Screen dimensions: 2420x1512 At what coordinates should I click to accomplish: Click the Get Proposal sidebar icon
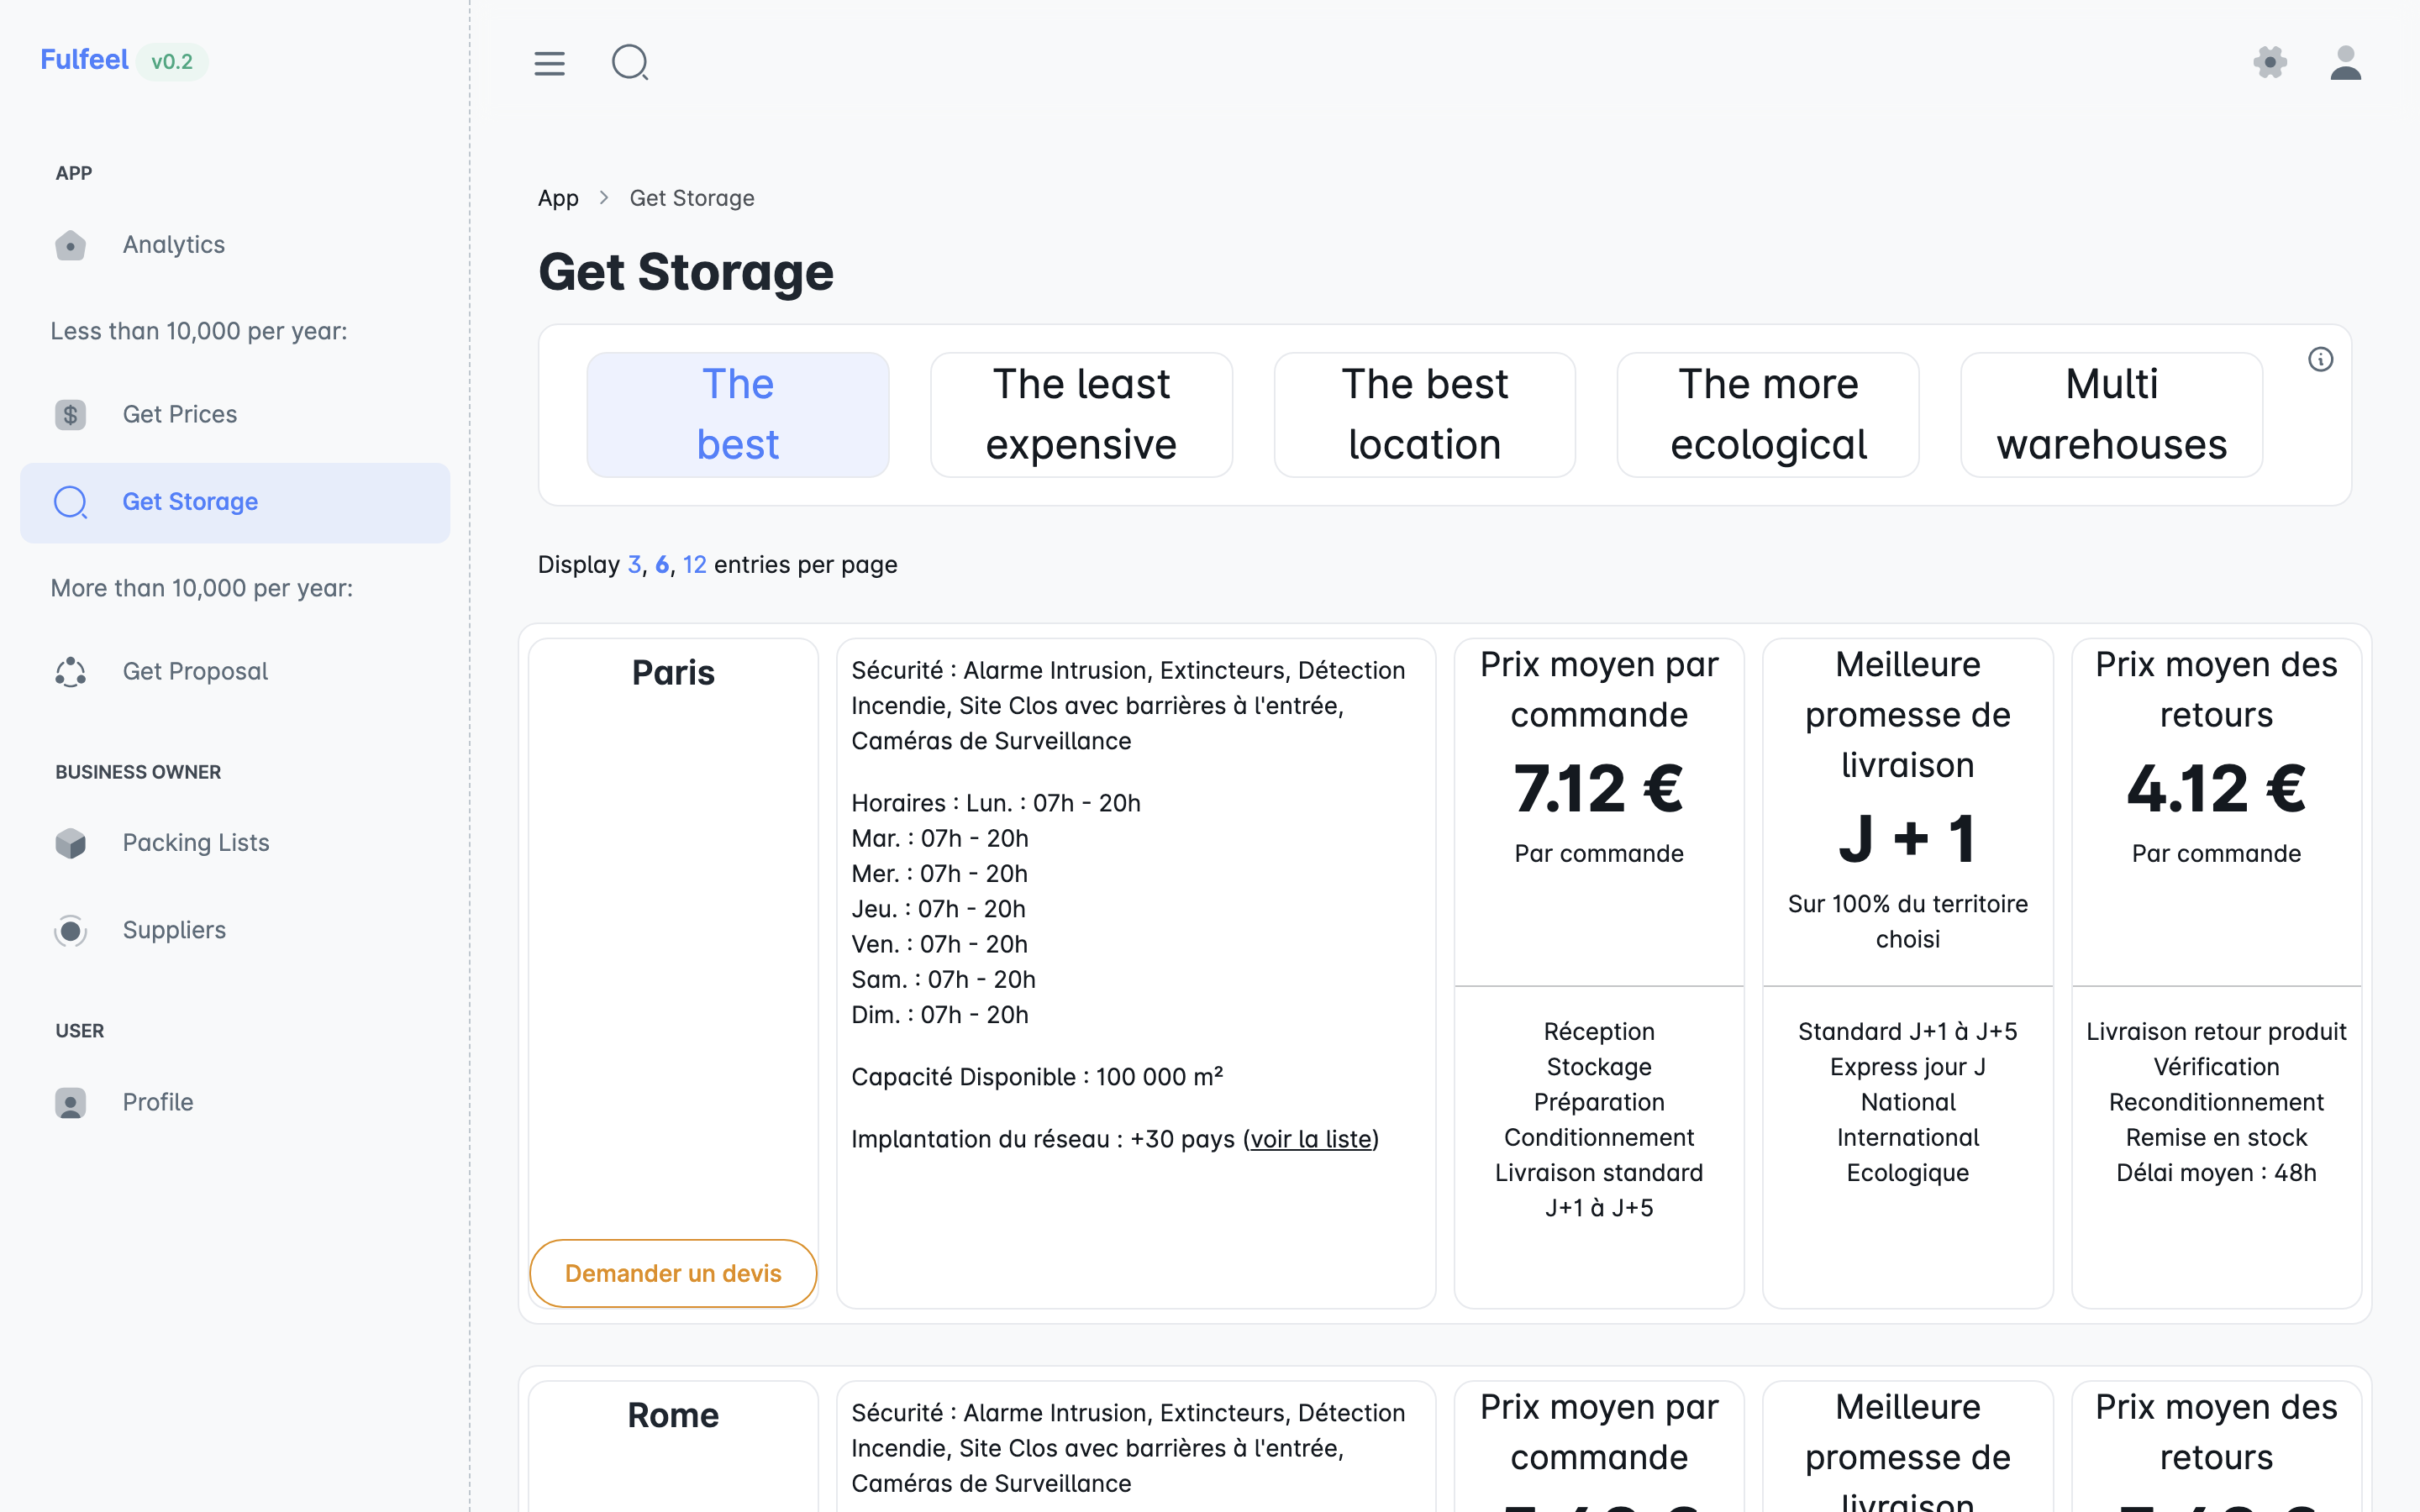pos(70,672)
